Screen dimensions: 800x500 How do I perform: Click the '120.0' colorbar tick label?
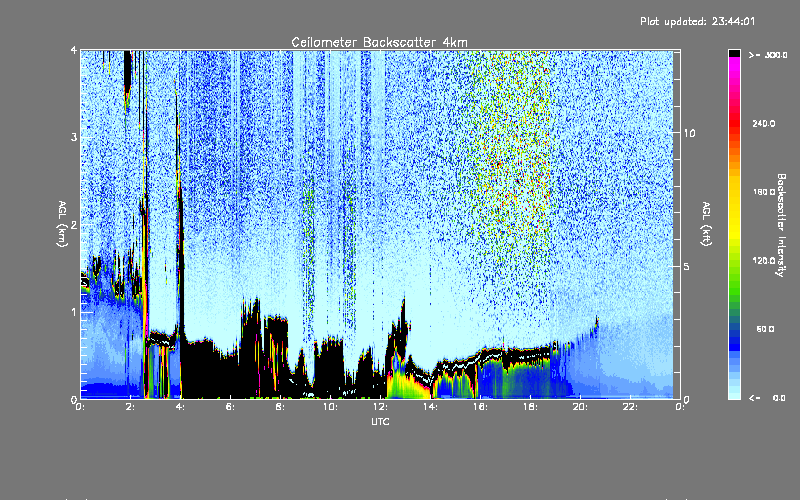click(764, 260)
